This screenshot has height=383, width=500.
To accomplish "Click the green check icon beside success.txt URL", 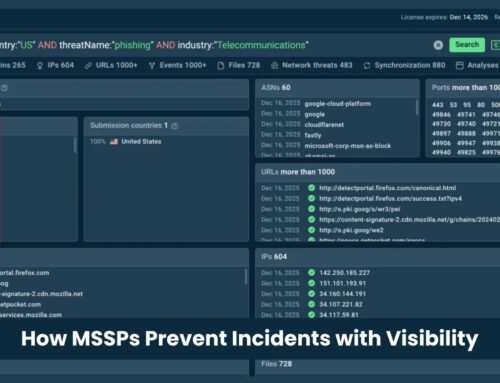I will [x=311, y=199].
